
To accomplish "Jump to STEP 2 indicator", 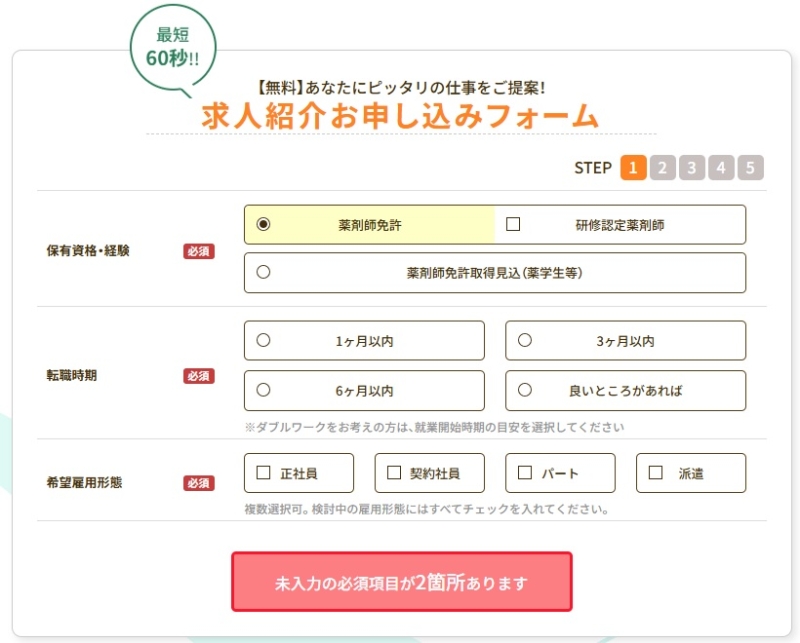I will click(662, 167).
